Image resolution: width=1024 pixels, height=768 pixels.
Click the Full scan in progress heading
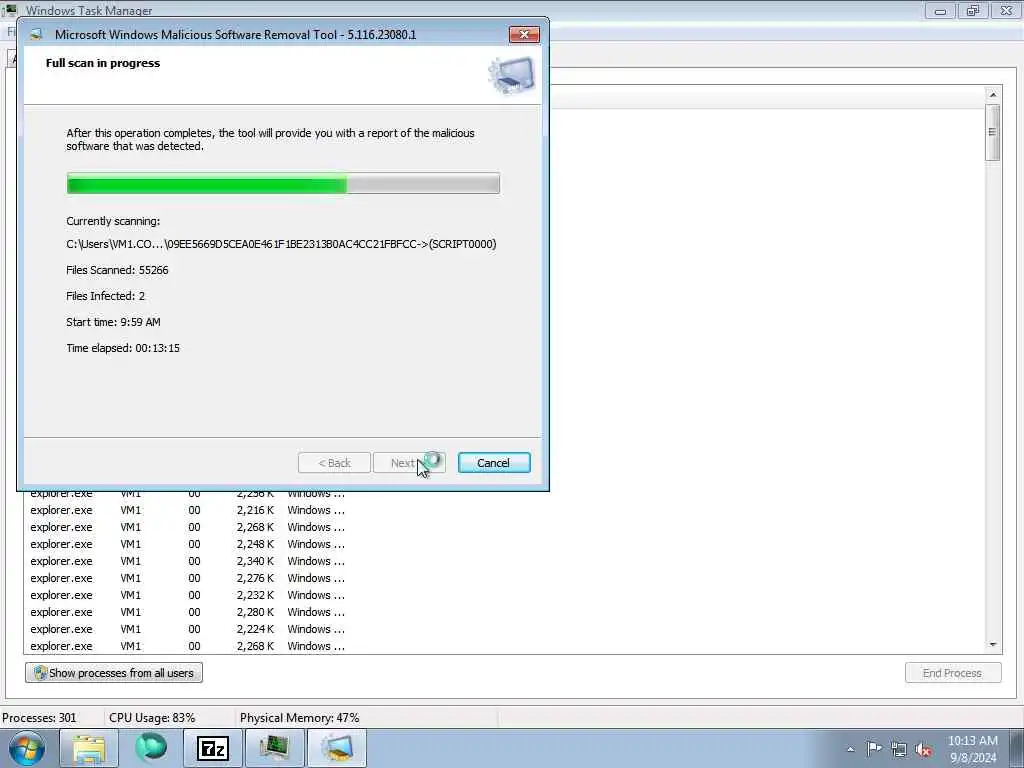[103, 63]
